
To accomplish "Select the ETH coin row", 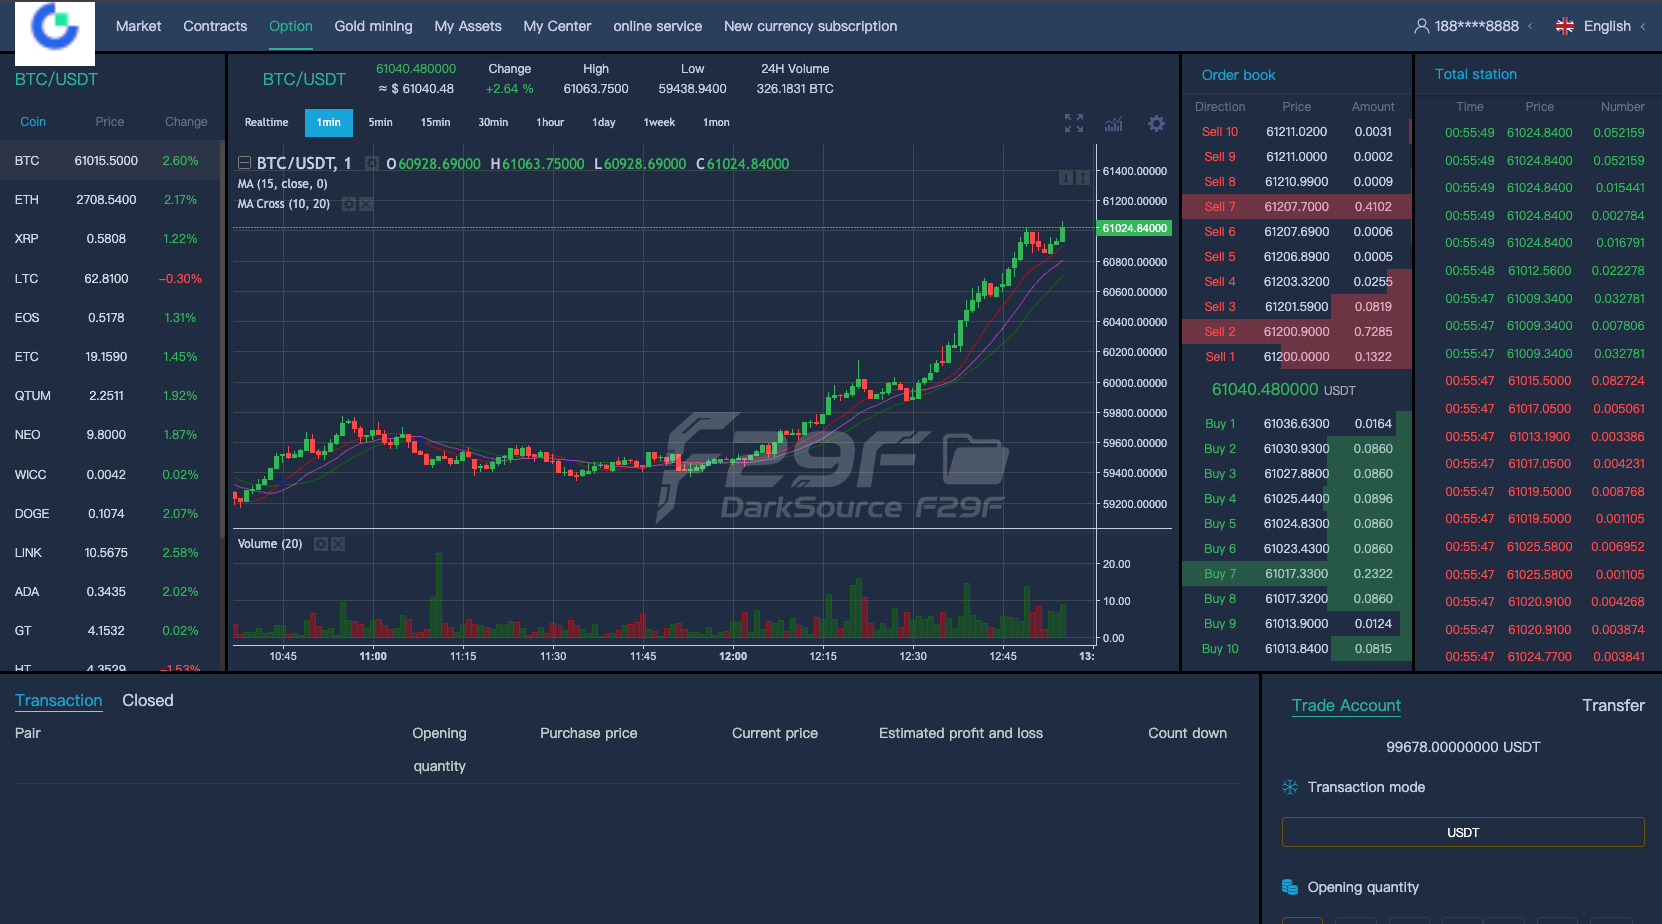I will tap(110, 200).
